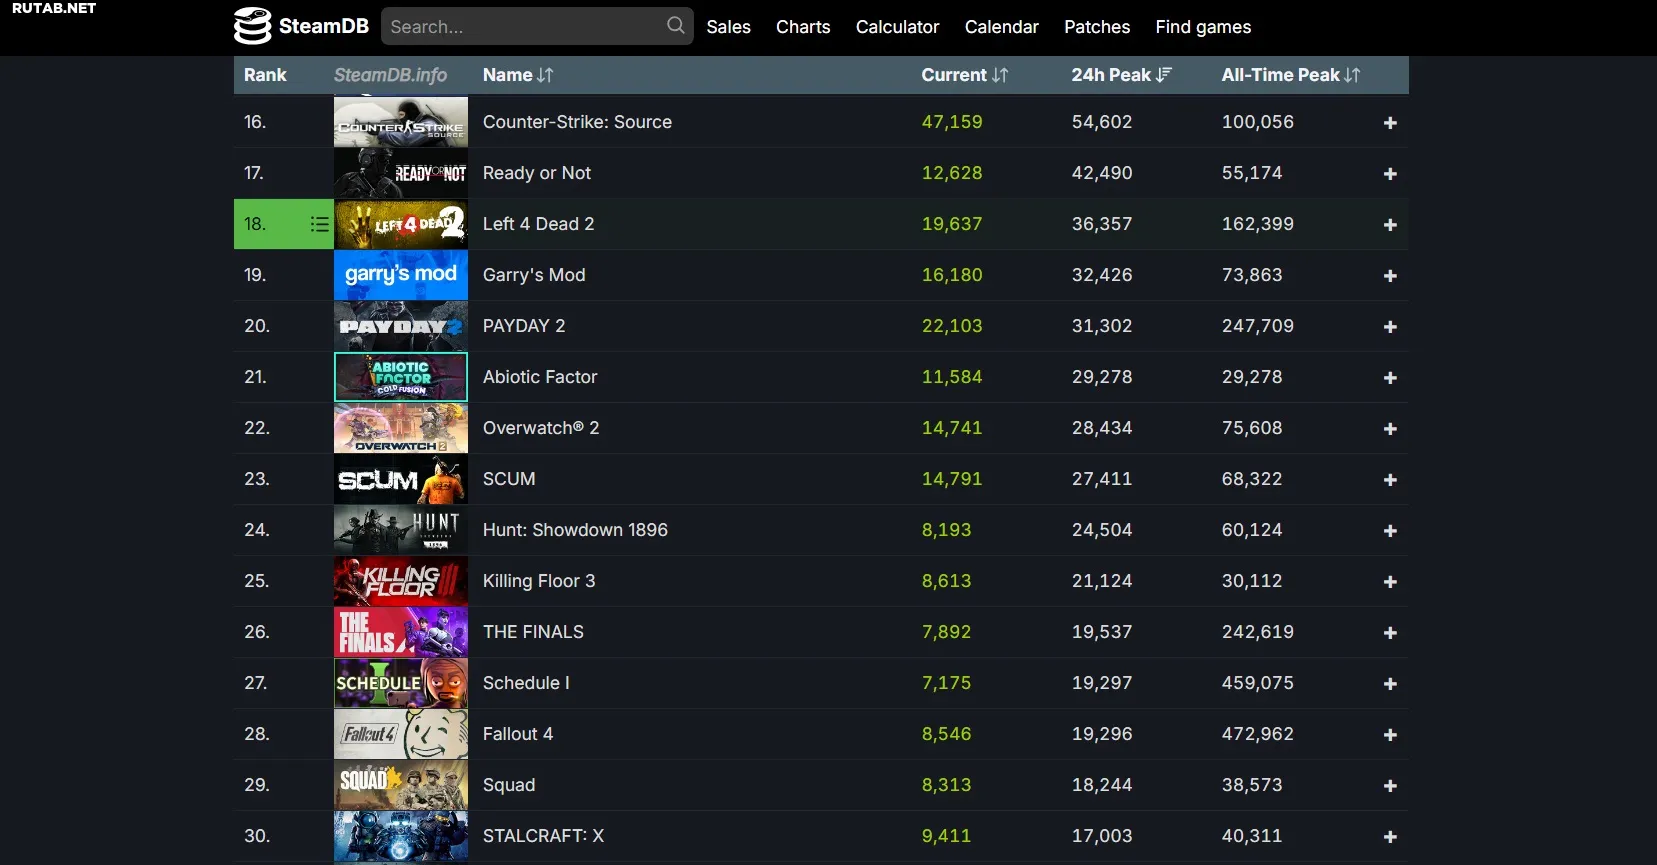Screen dimensions: 1657x865
Task: Sort table by 24h Peak column
Action: (1121, 75)
